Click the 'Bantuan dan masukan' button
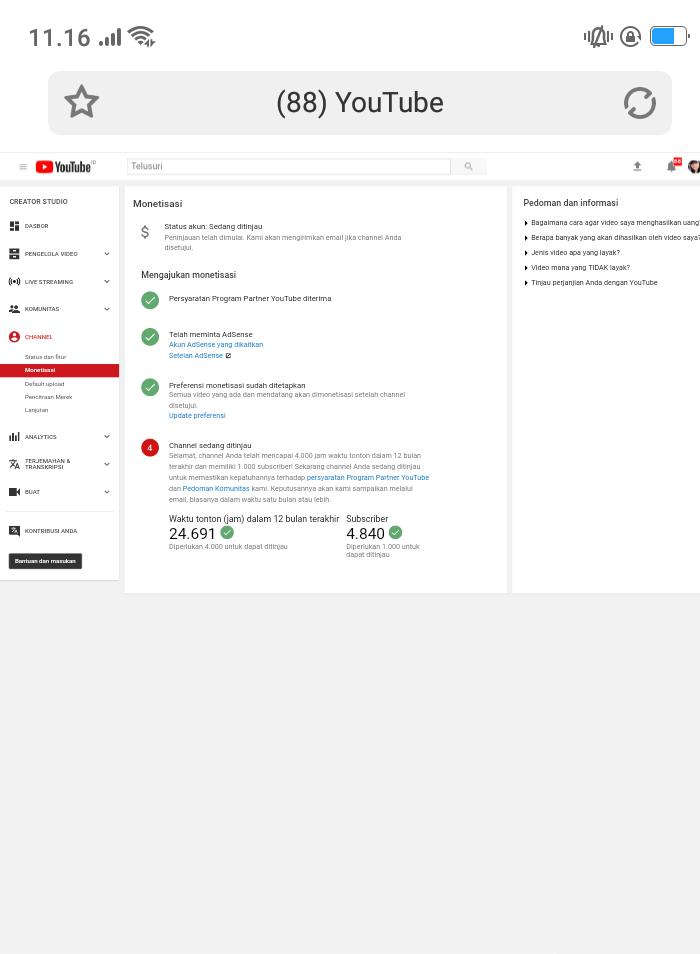Viewport: 700px width, 954px height. pyautogui.click(x=45, y=561)
